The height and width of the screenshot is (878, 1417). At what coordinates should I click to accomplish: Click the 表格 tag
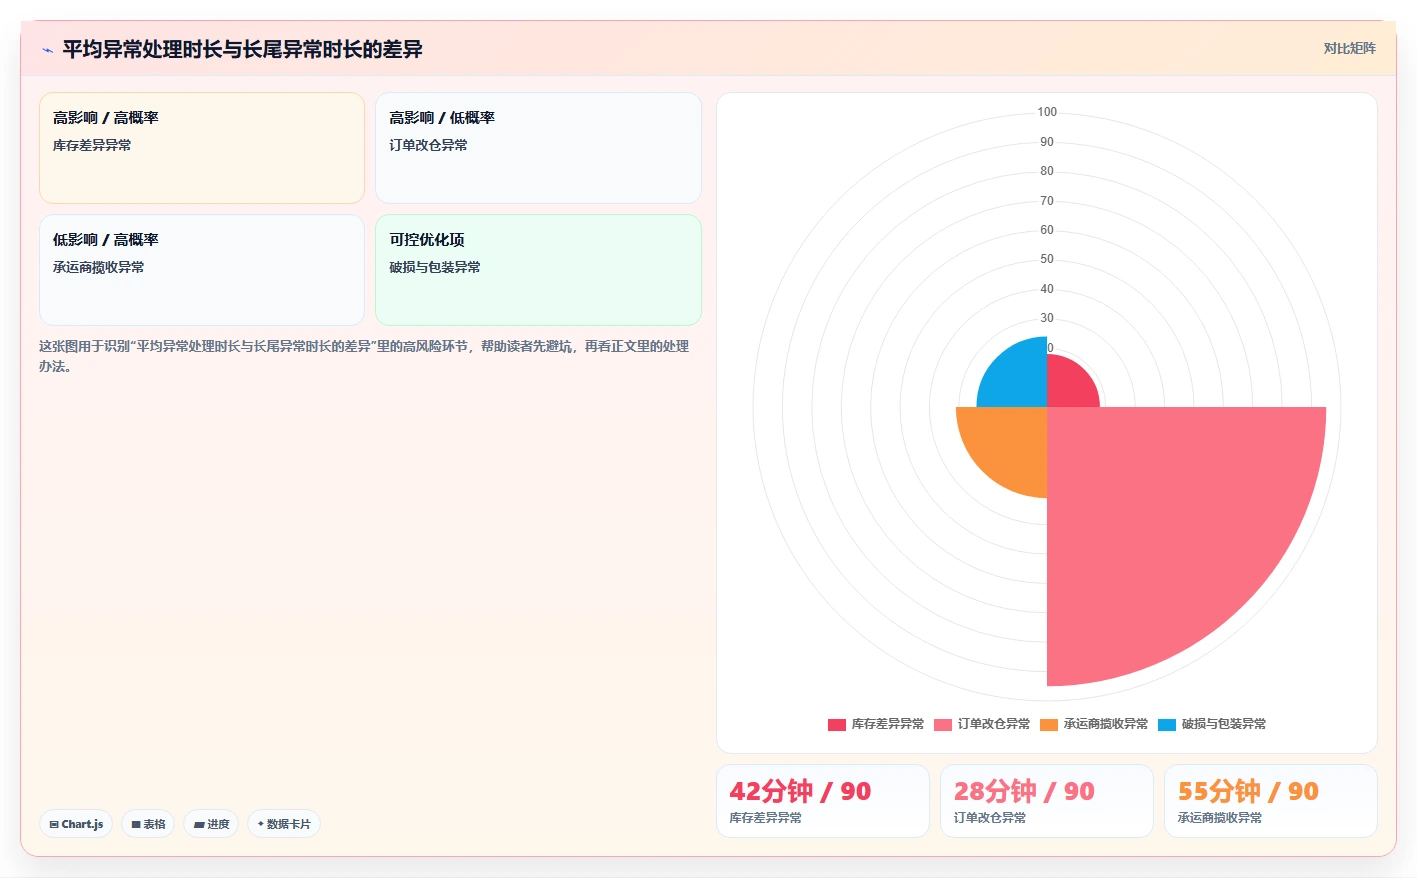148,824
